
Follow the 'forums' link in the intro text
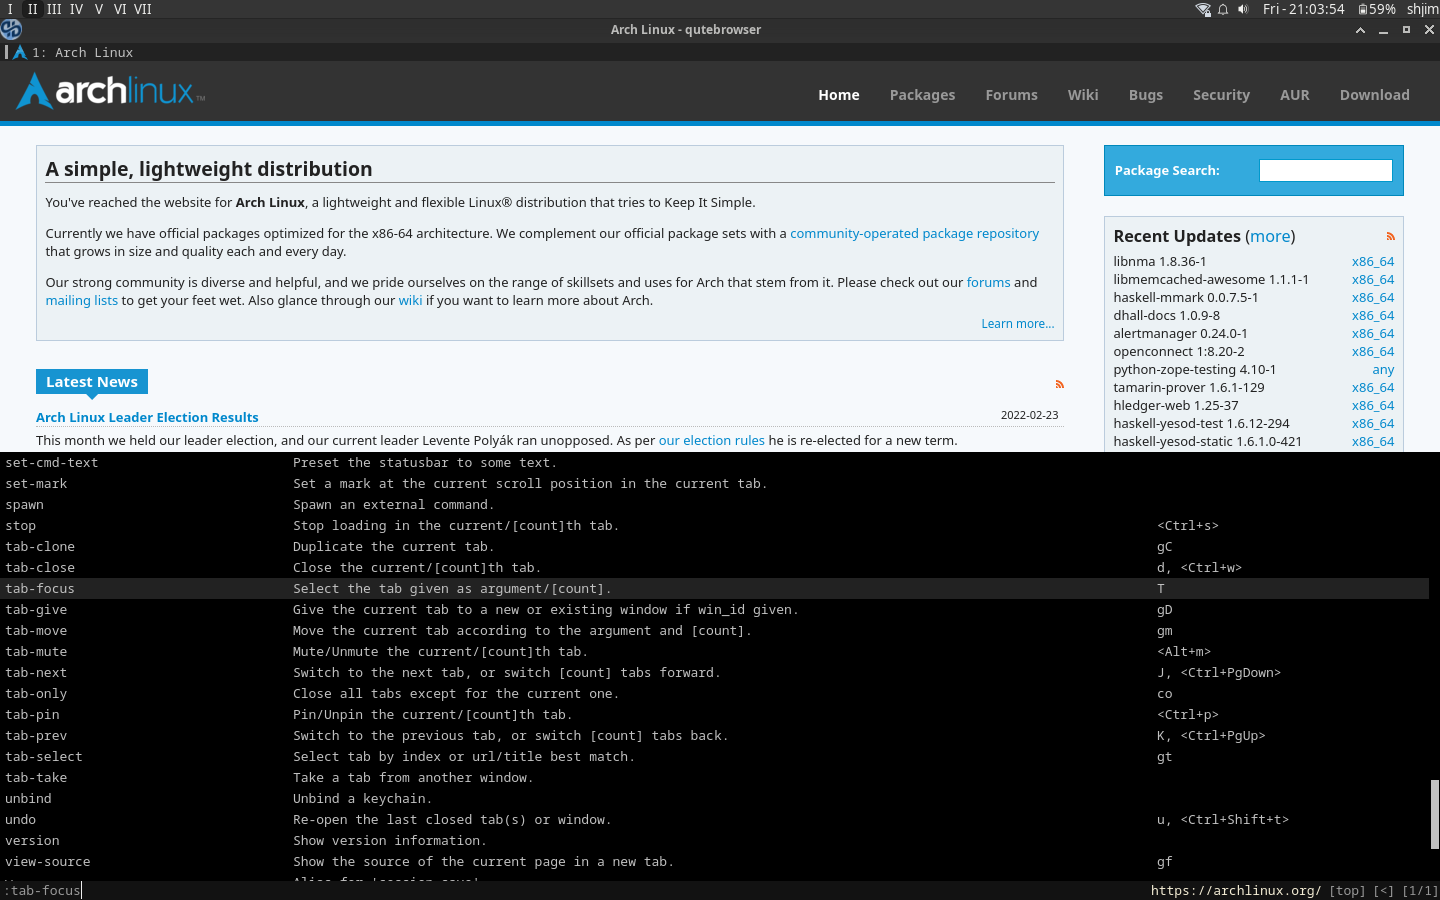(x=988, y=282)
